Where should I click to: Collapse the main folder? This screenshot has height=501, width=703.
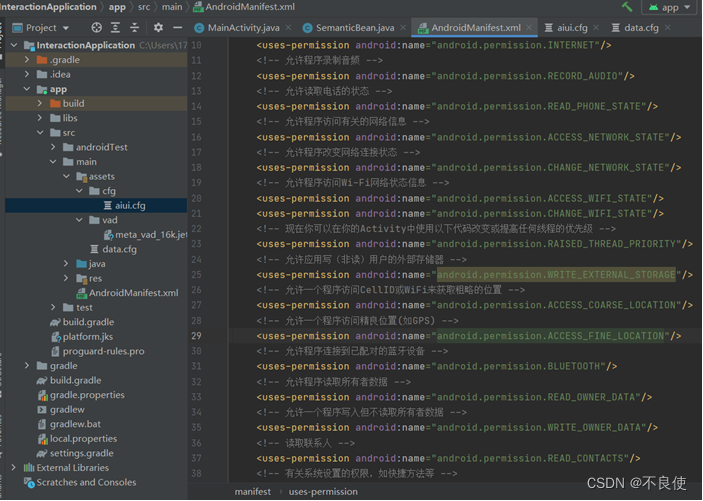coord(53,161)
